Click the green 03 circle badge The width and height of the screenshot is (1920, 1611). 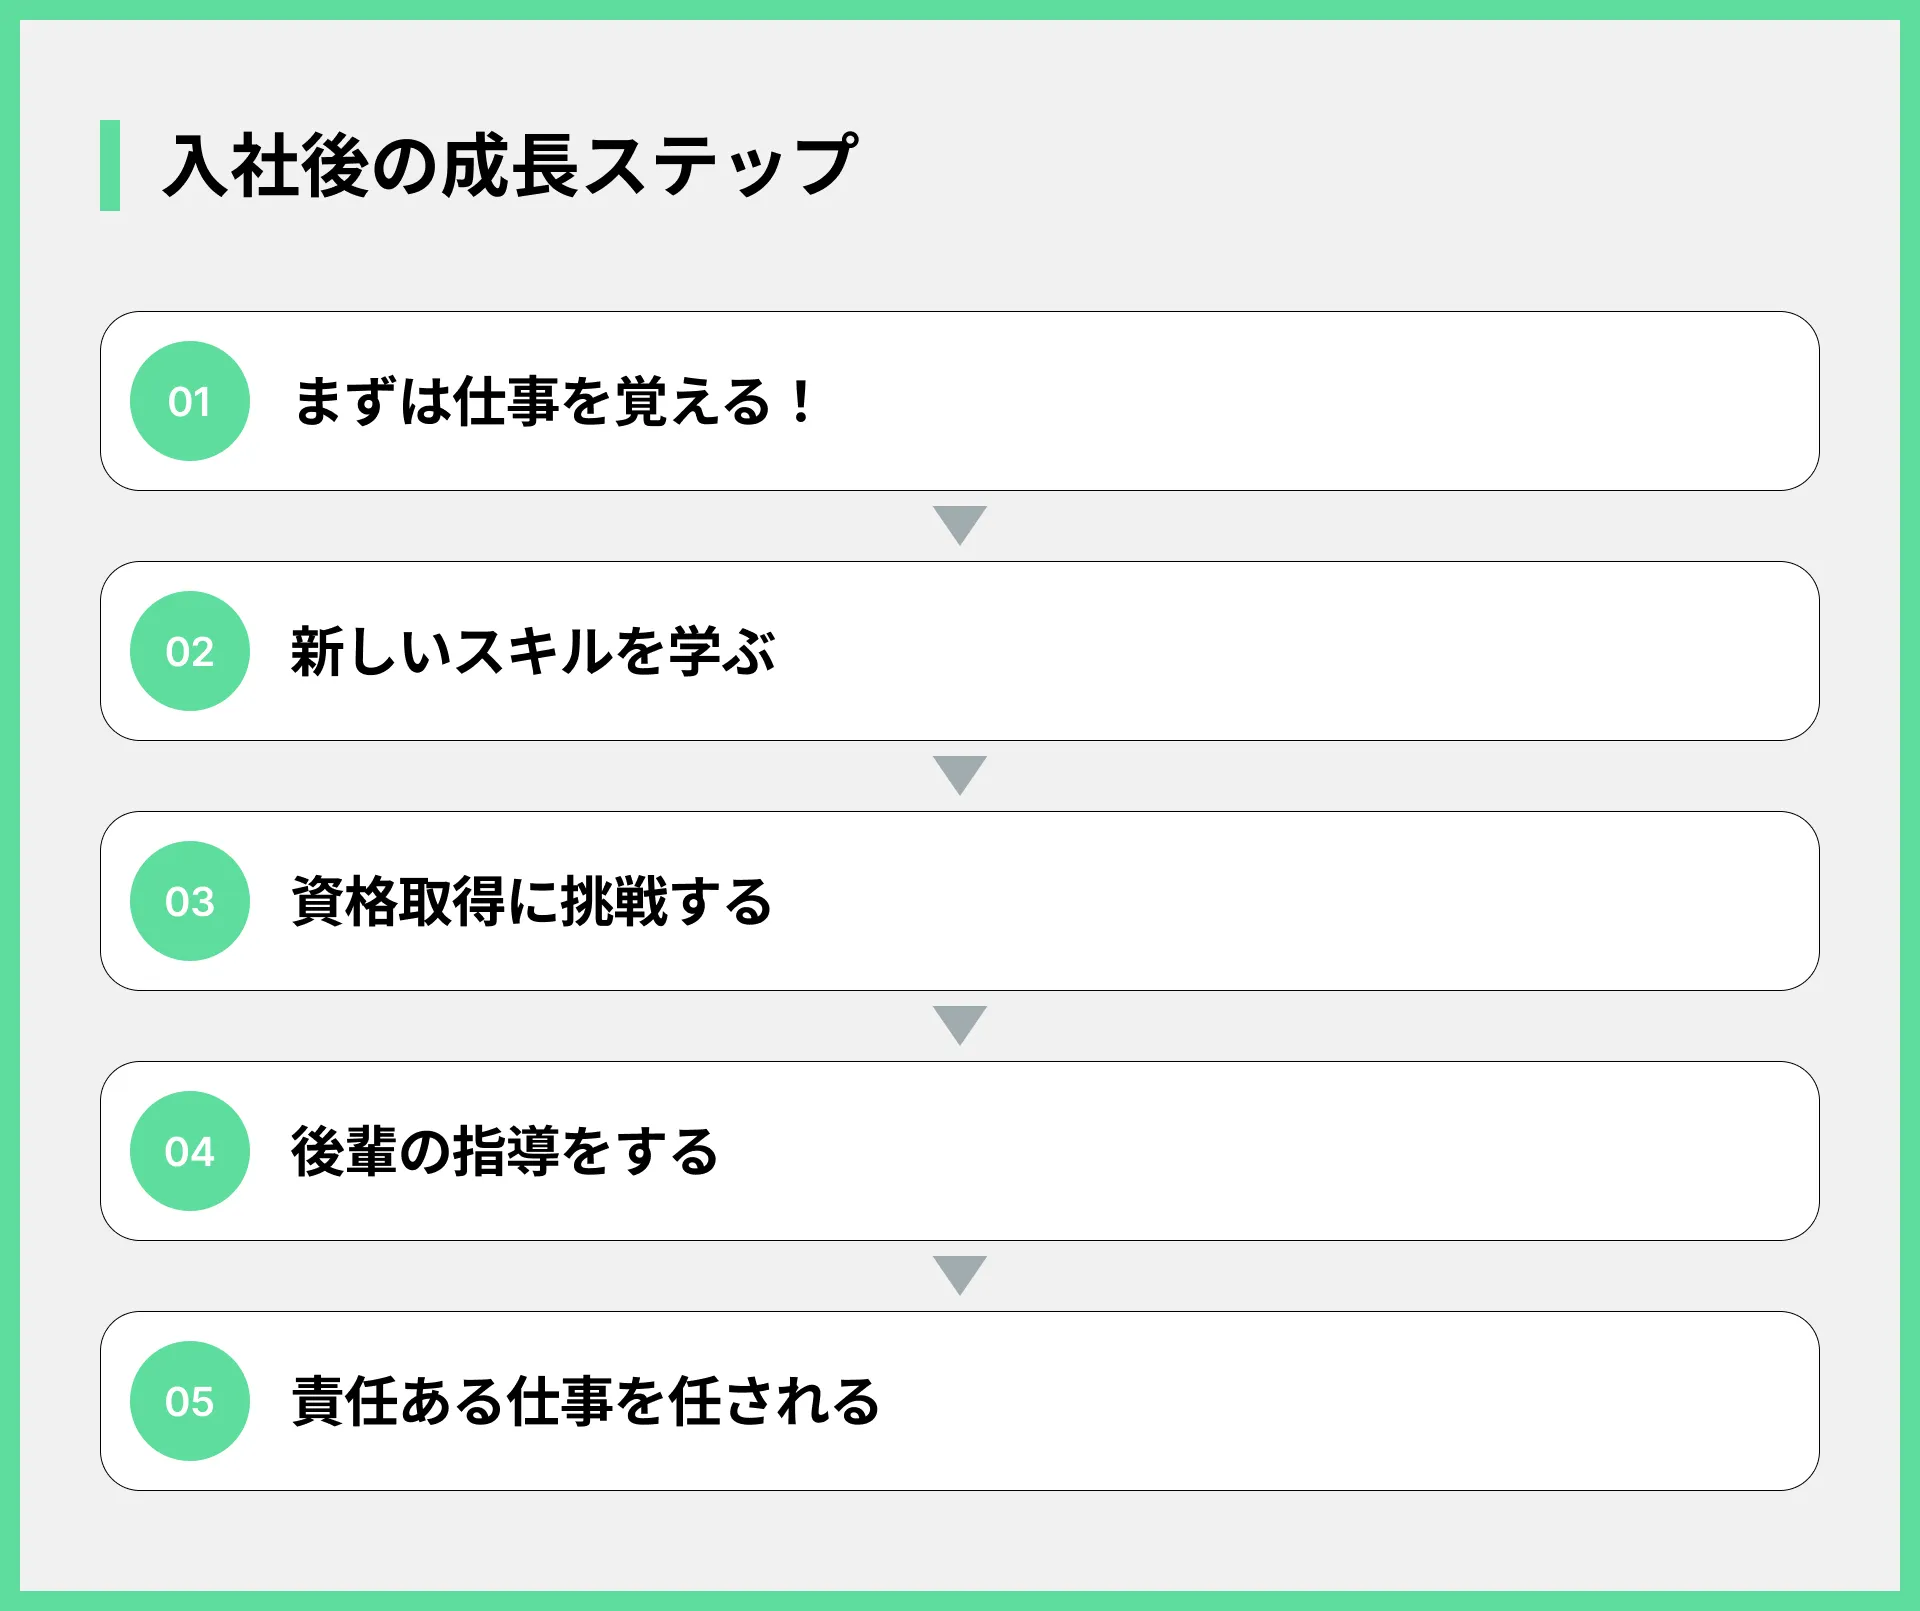coord(190,901)
